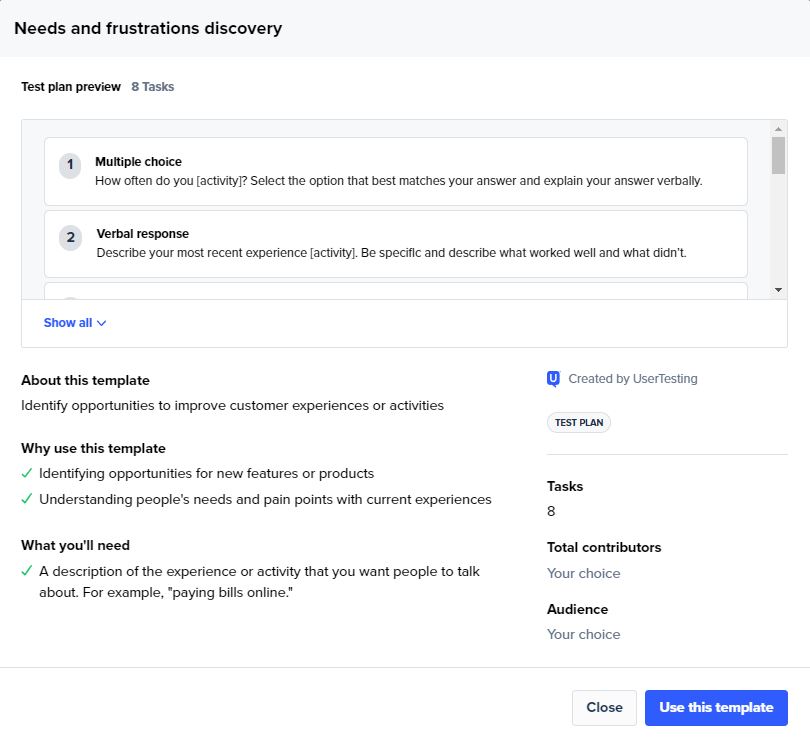Viewport: 810px width, 742px height.
Task: Click the UserTesting logo icon
Action: point(553,379)
